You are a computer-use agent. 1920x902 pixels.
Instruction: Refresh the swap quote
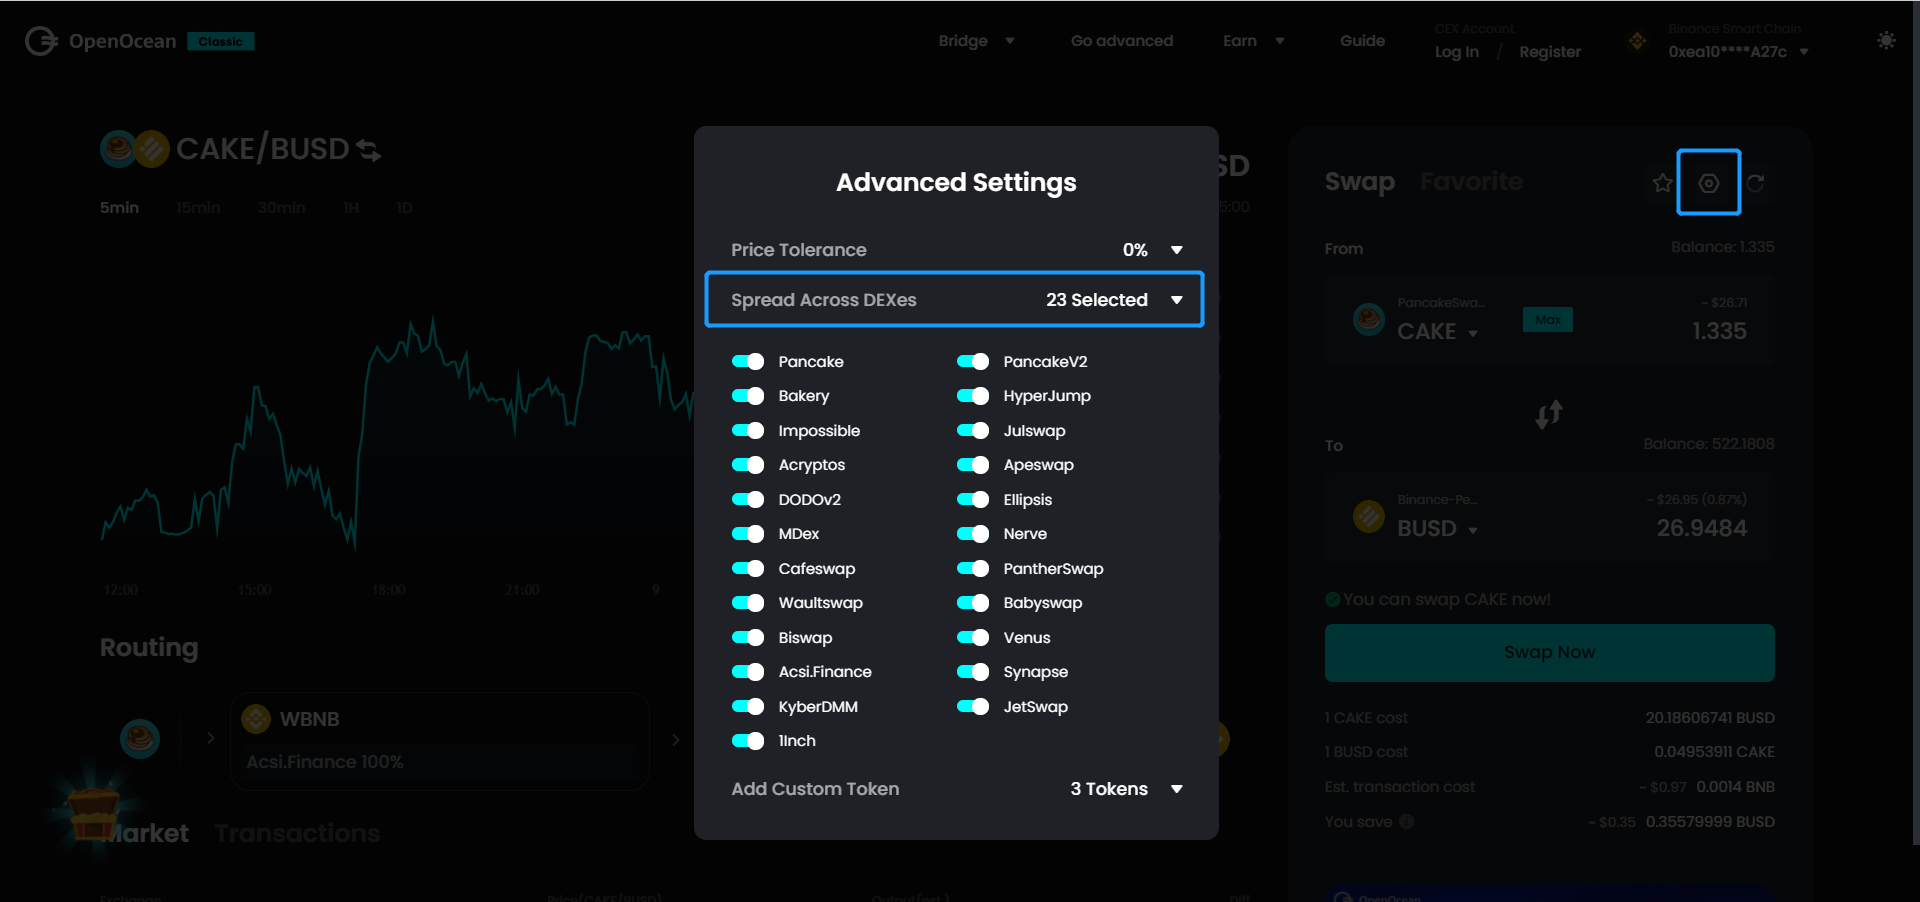[1756, 183]
